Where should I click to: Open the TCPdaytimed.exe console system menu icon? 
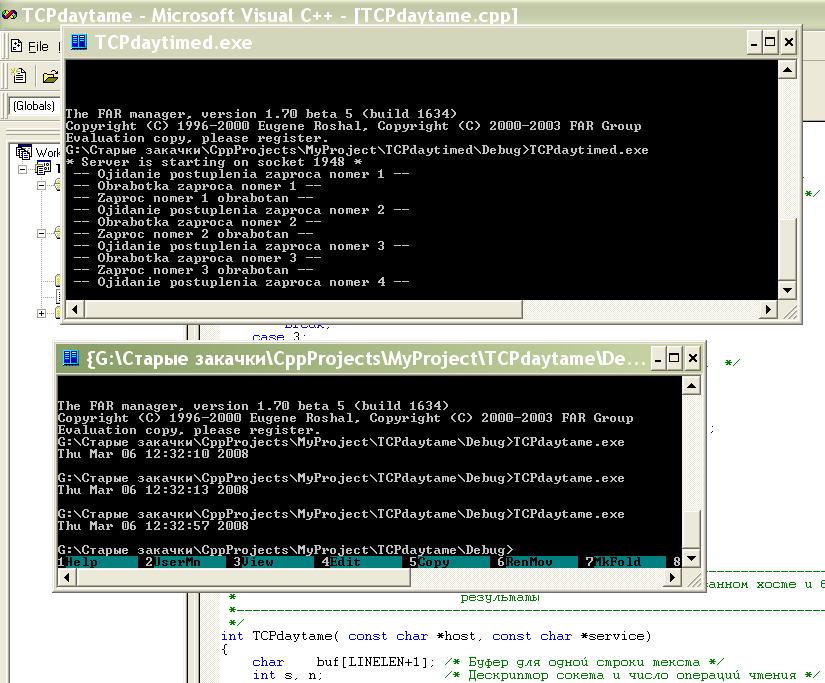[x=79, y=42]
